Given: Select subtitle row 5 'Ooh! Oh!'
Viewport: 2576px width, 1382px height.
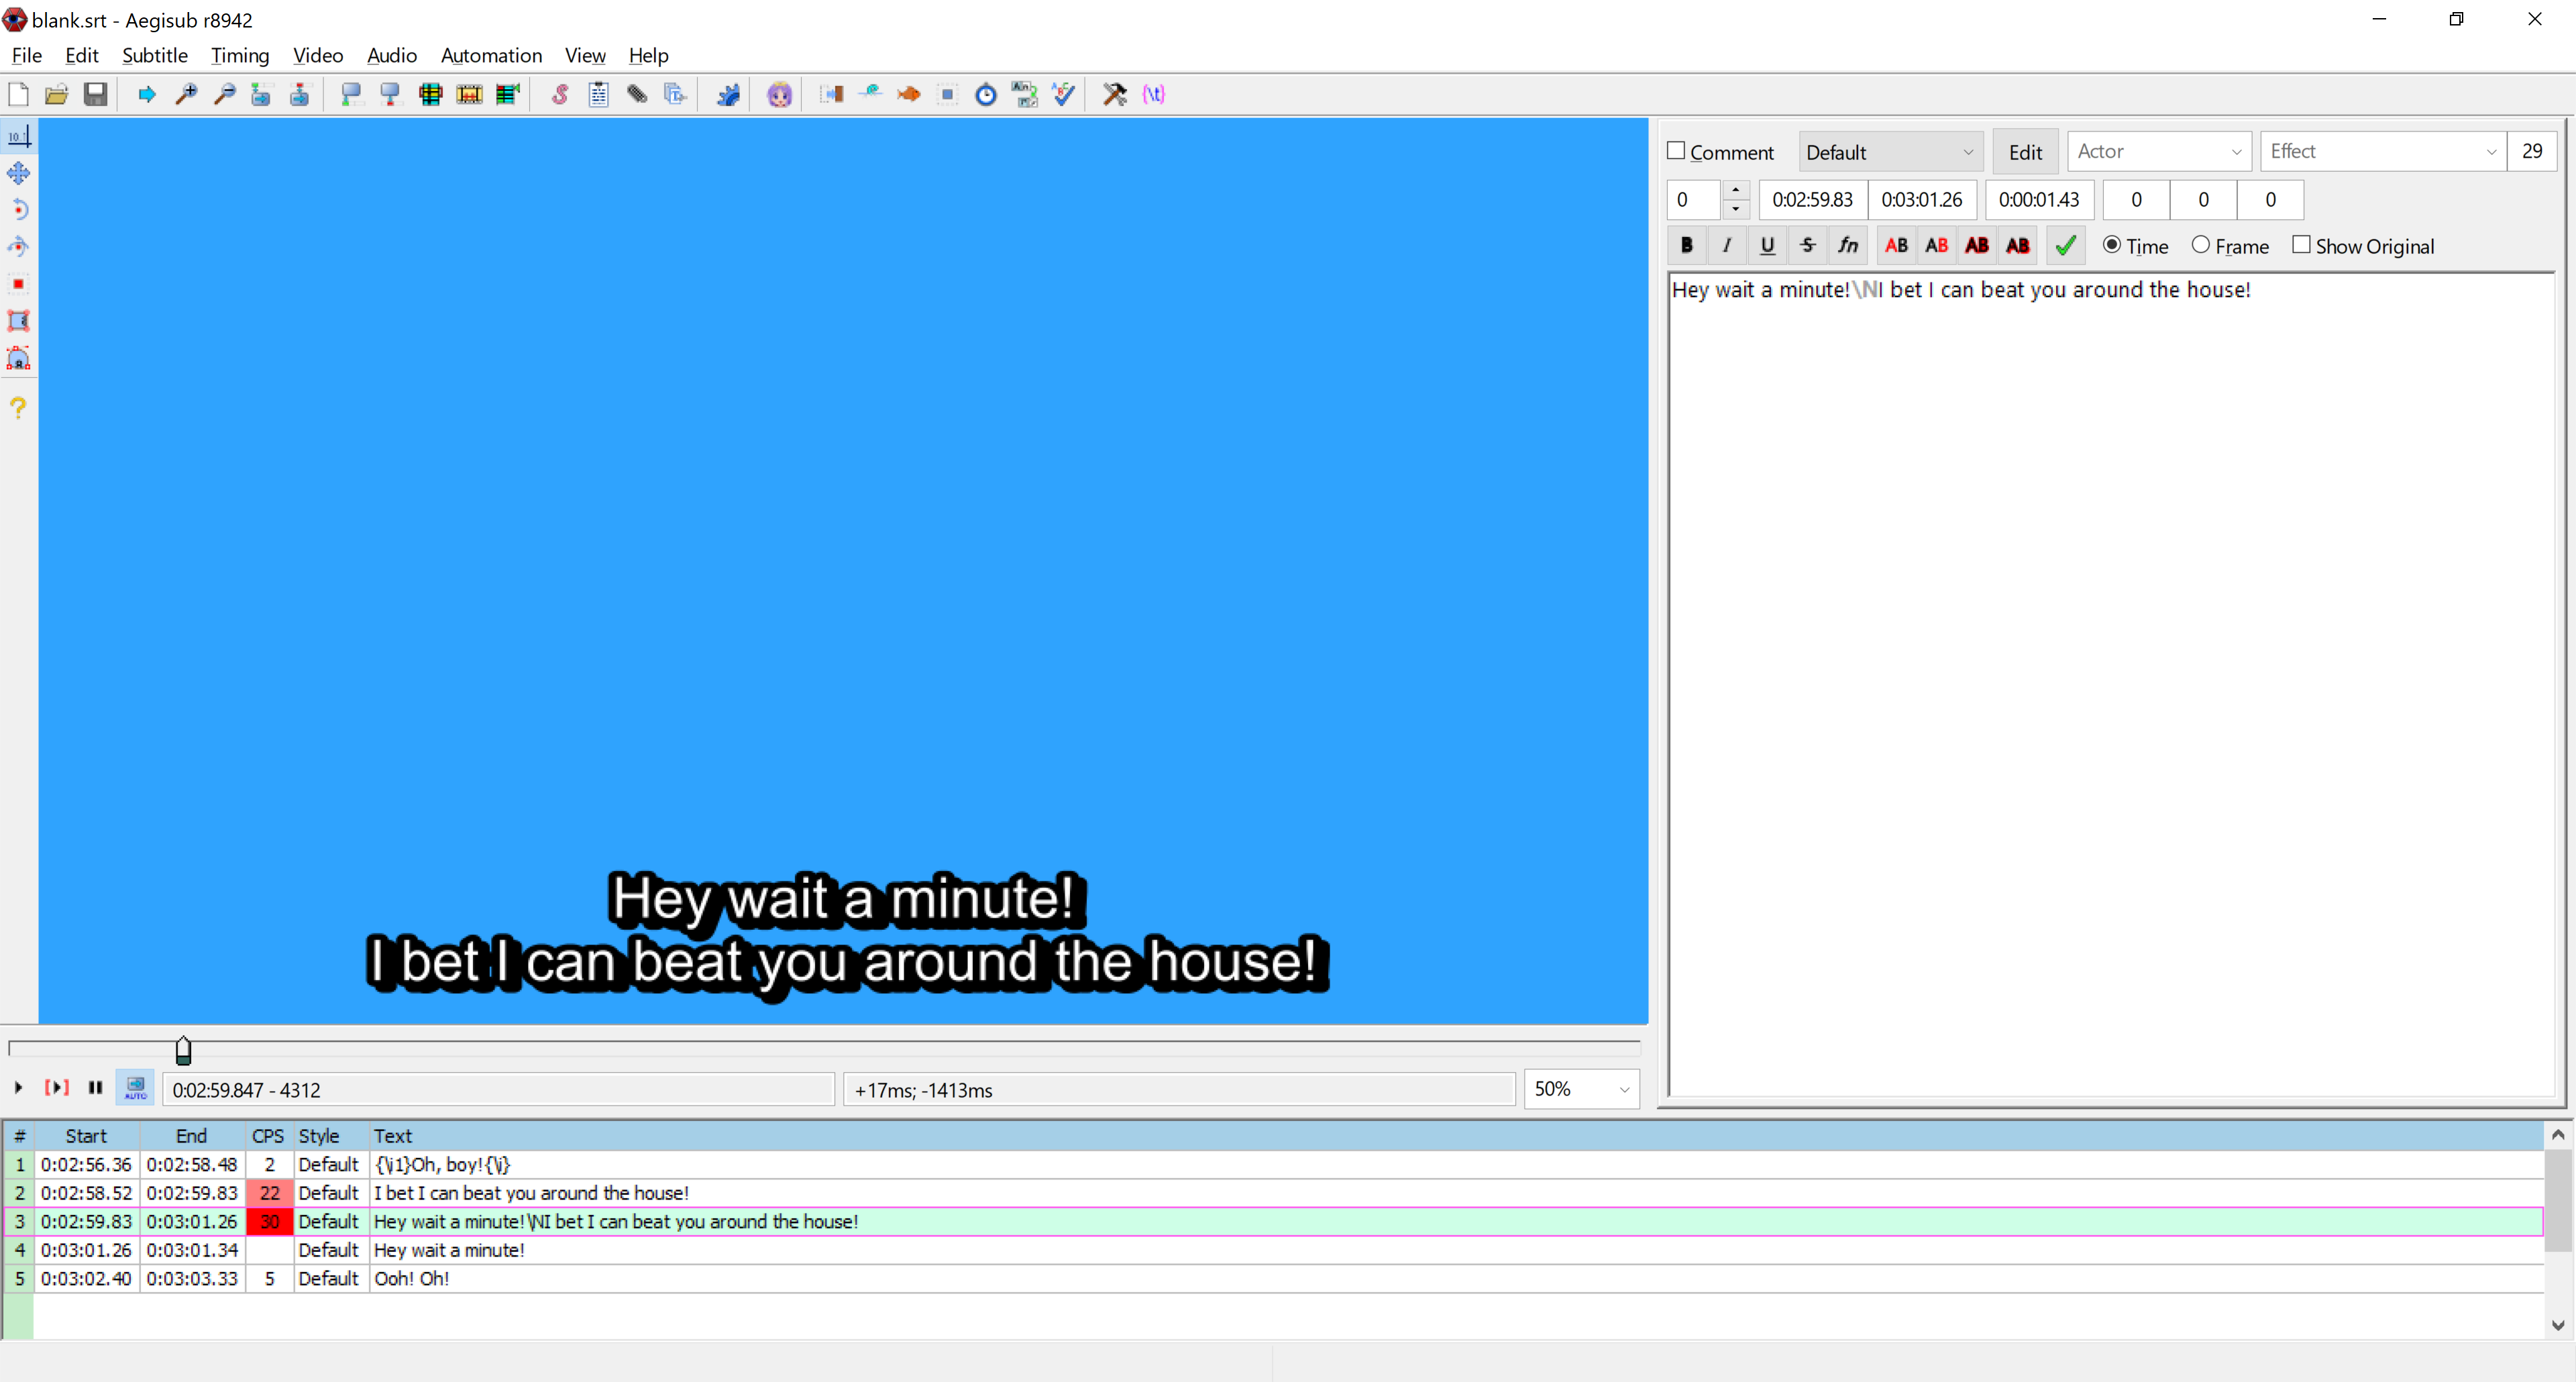Looking at the screenshot, I should coord(411,1278).
